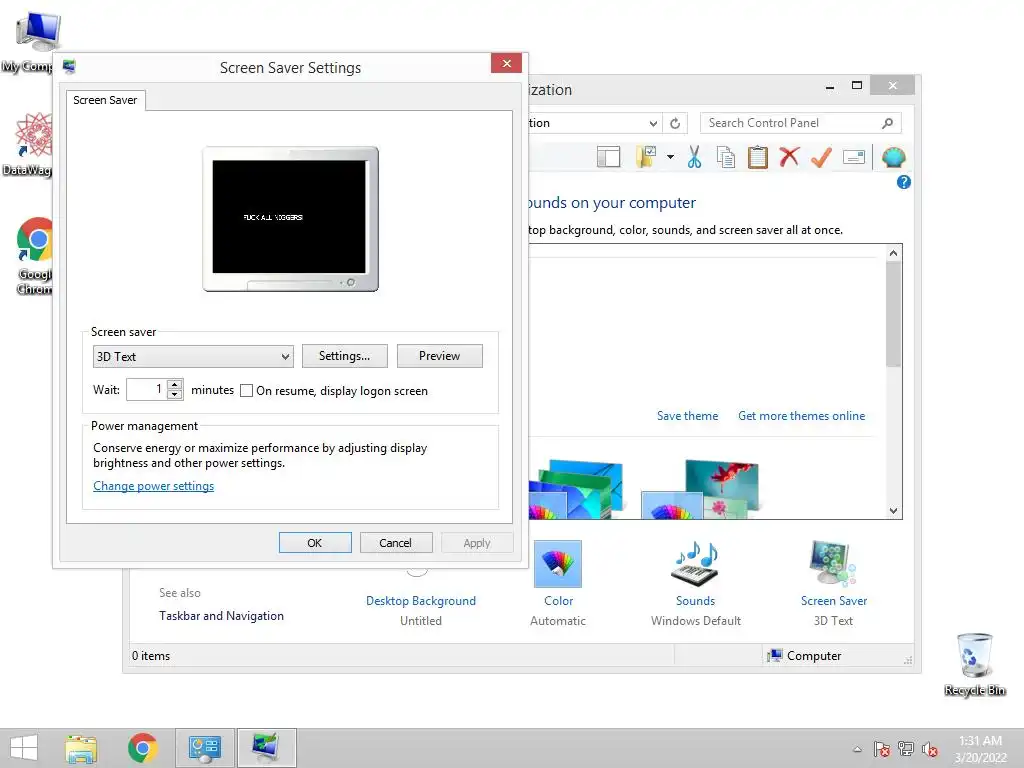1024x768 pixels.
Task: Open the Folder Options dropdown arrow
Action: point(670,157)
